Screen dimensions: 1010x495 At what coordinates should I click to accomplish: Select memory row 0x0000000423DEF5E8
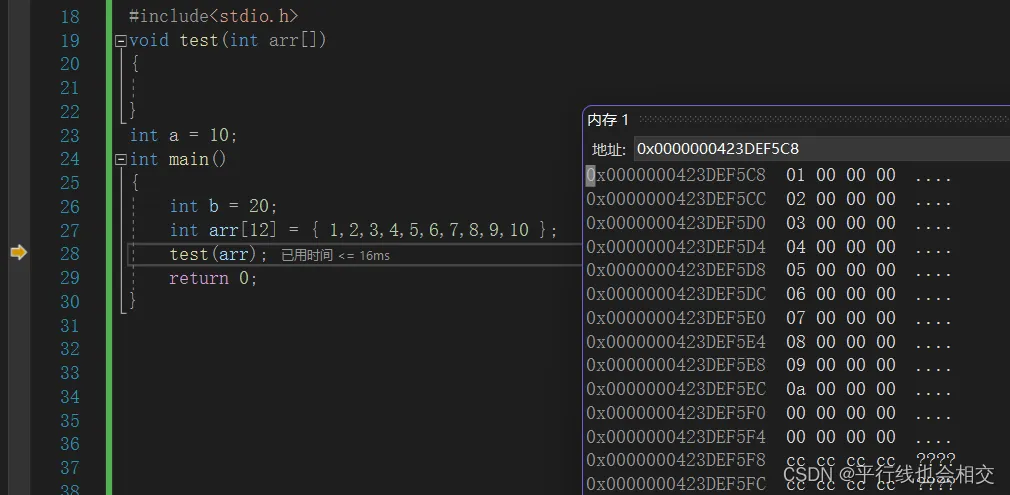click(x=768, y=365)
